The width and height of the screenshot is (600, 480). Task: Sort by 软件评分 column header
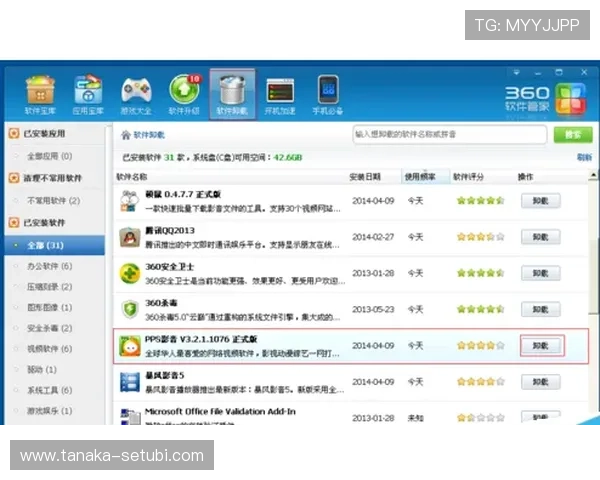point(468,177)
